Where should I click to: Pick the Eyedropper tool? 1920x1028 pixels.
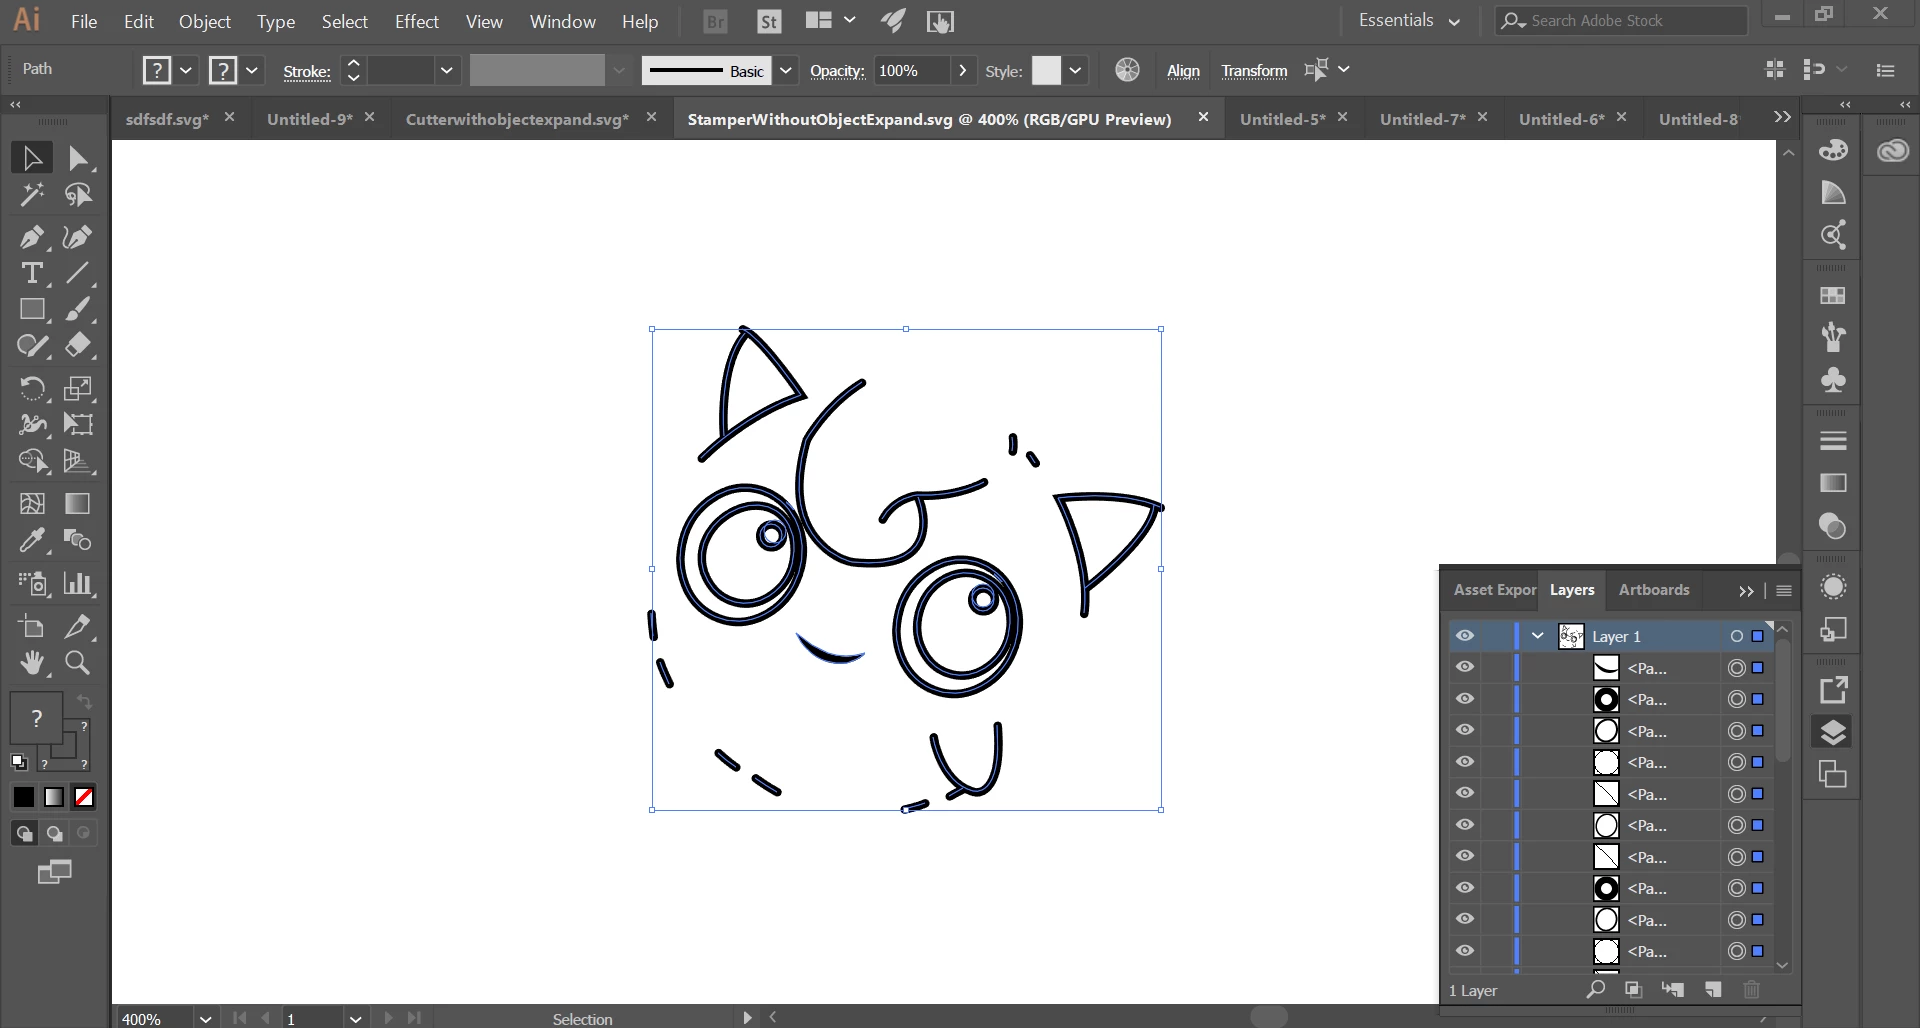[32, 541]
